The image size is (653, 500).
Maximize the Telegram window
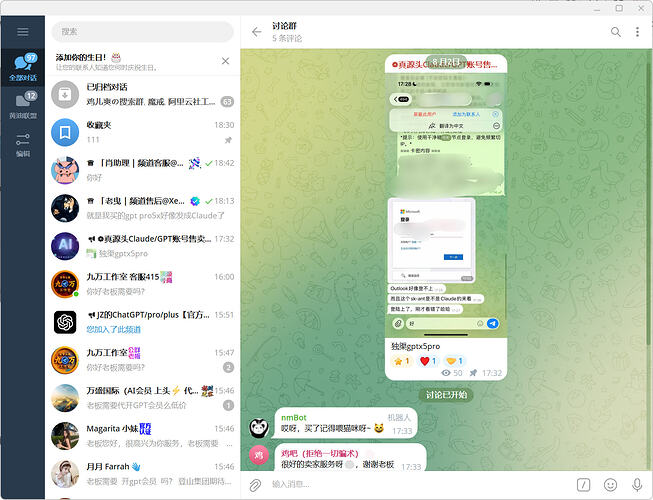pos(619,7)
